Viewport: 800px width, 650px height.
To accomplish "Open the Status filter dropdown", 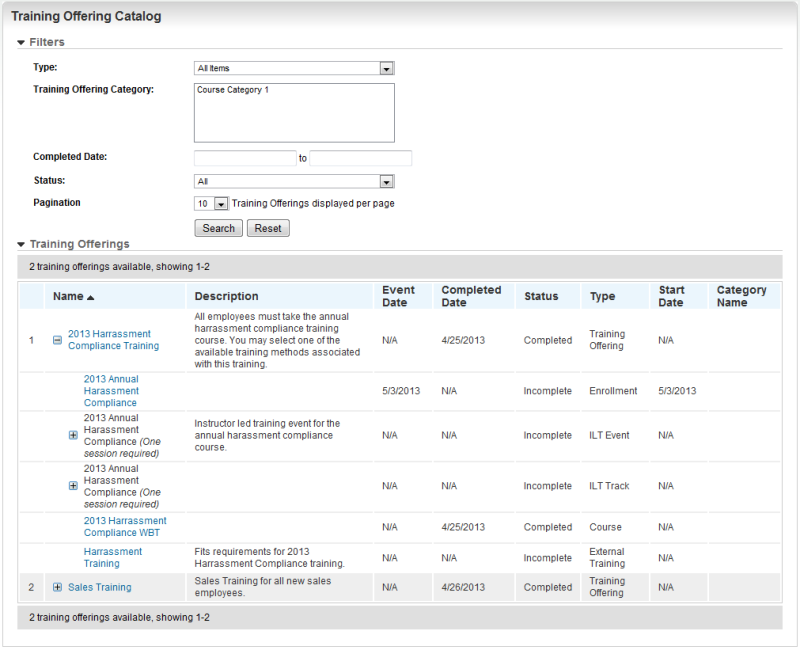I will [x=386, y=181].
